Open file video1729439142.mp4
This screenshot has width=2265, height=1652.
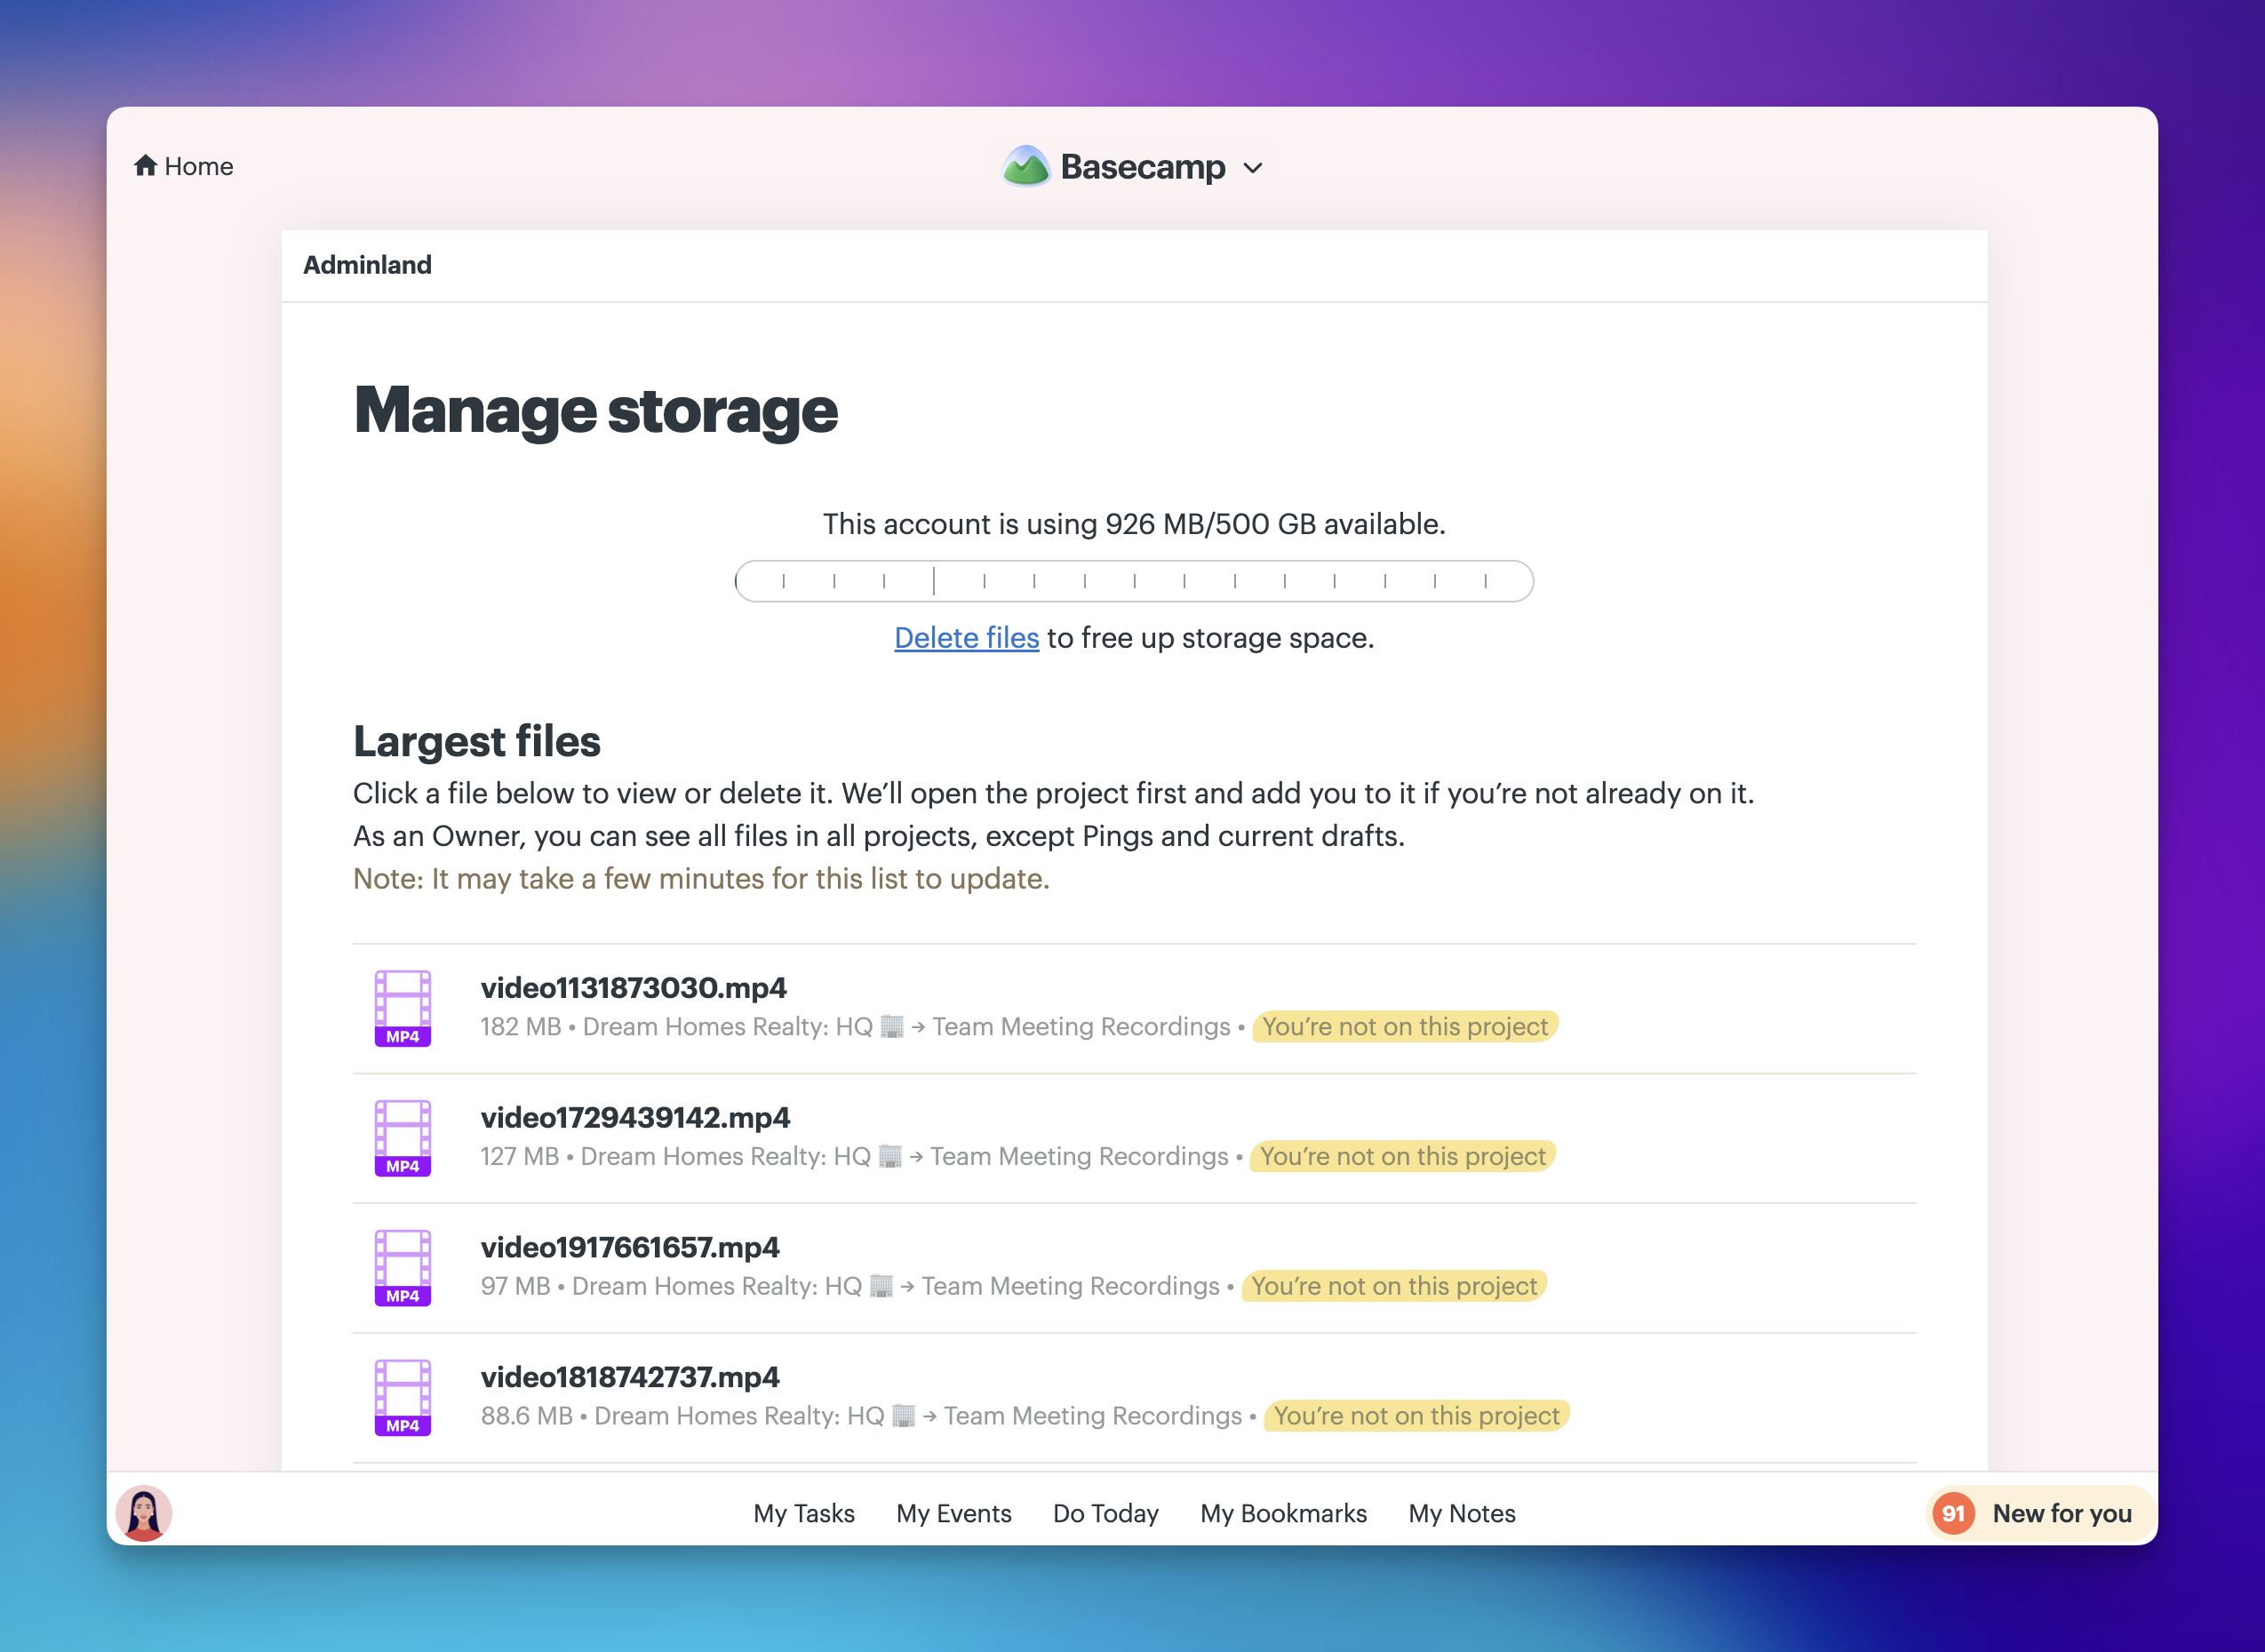click(x=635, y=1118)
